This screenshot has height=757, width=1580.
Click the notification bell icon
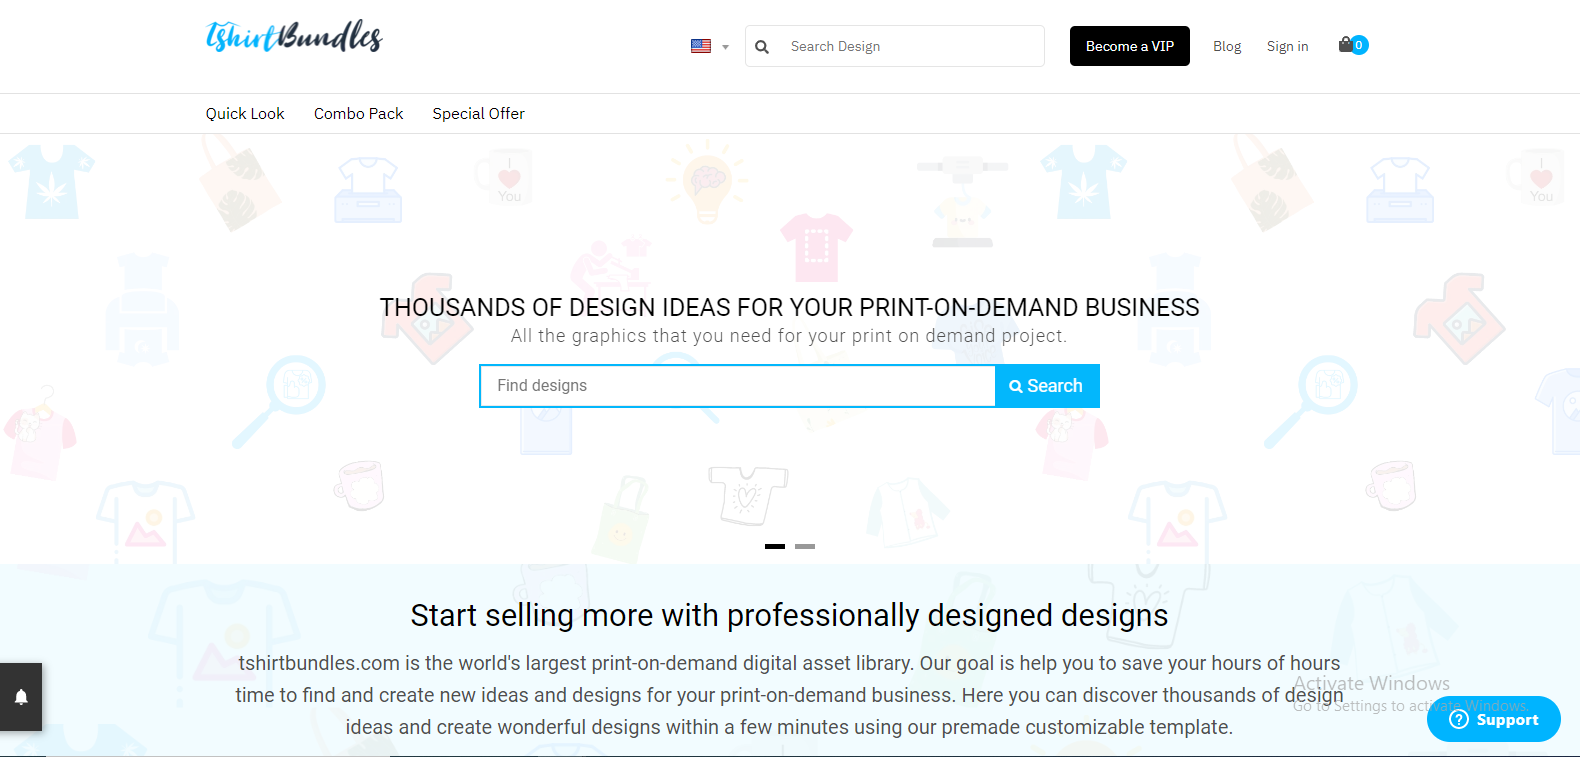[x=21, y=697]
